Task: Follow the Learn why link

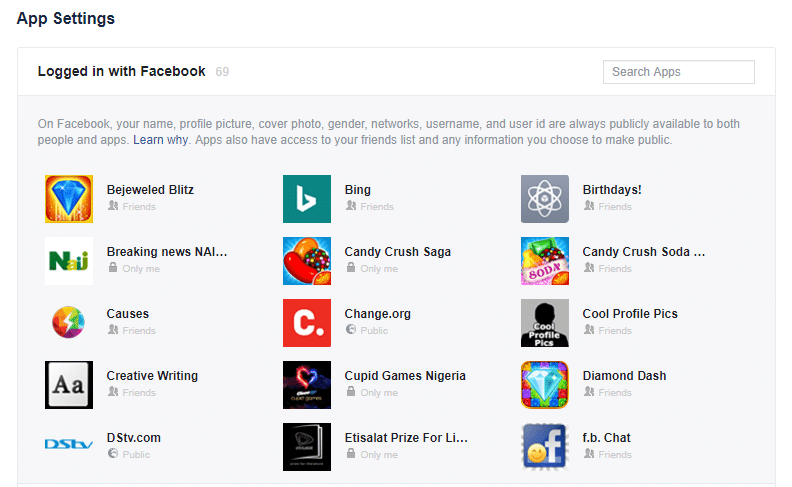Action: (x=160, y=140)
